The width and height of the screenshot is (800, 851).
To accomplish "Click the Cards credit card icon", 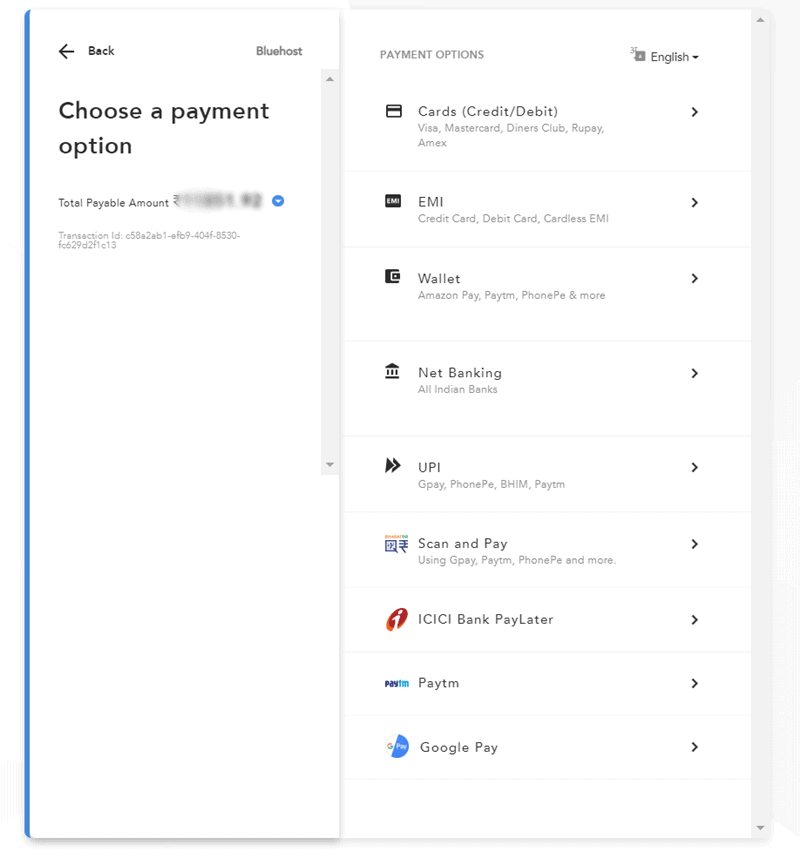I will 393,111.
